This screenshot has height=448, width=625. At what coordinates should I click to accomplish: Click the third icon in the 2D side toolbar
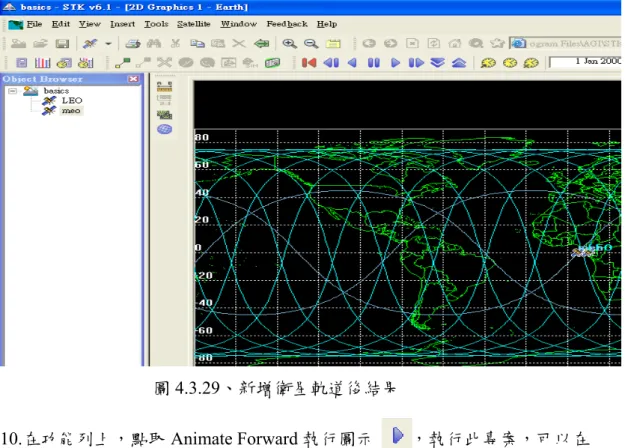(x=164, y=115)
